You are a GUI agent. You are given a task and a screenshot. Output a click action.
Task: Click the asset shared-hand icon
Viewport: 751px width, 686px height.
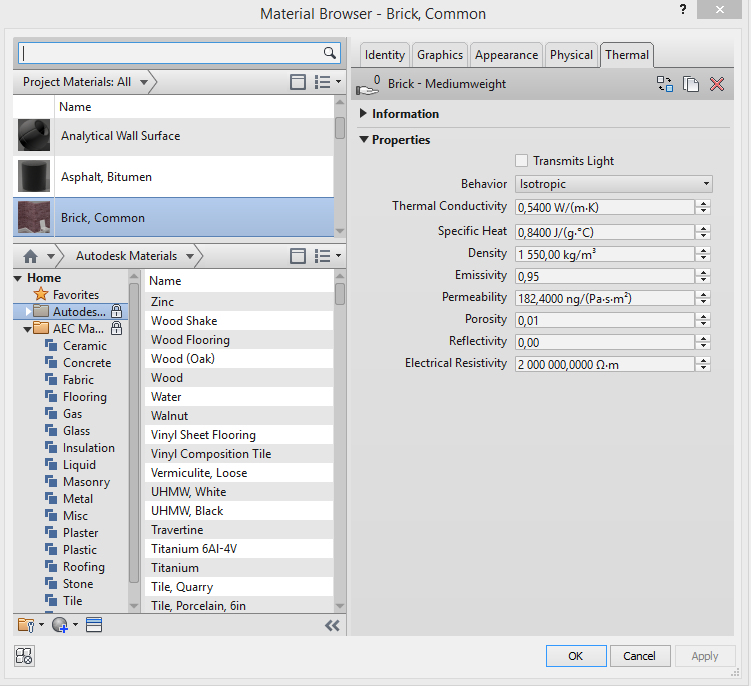click(x=367, y=85)
